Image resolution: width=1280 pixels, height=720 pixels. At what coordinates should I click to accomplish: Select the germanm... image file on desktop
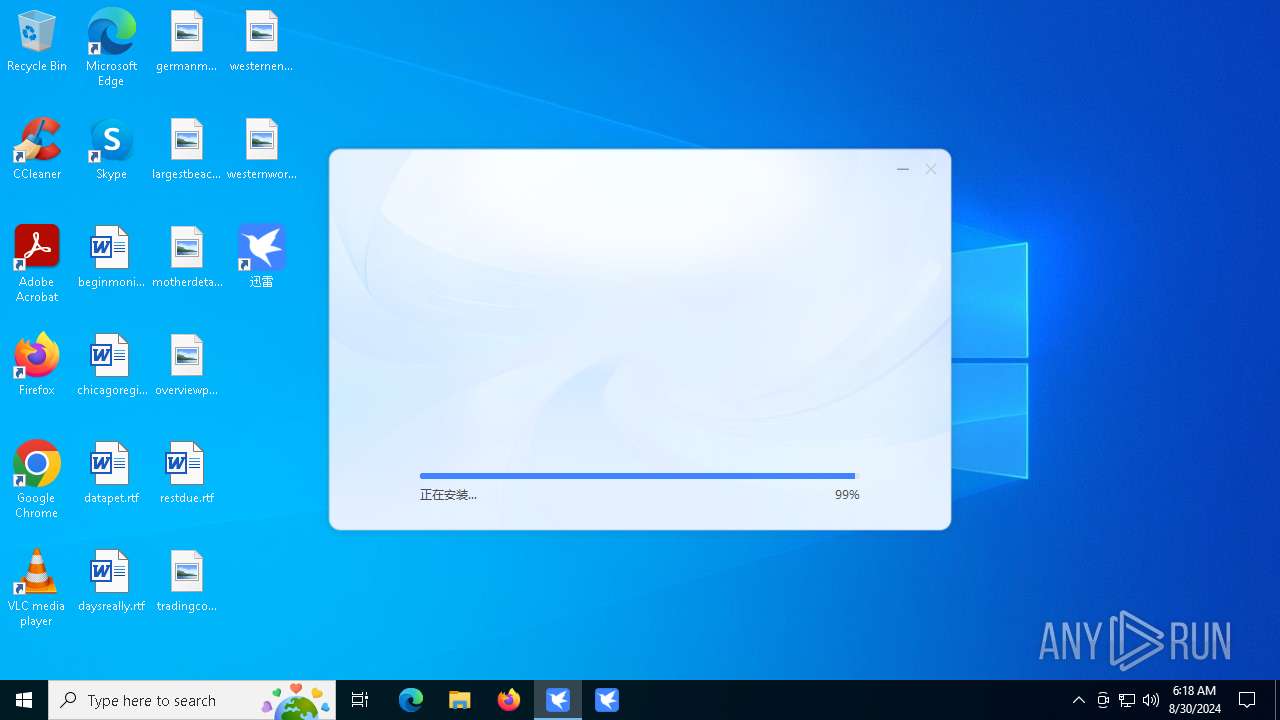186,42
